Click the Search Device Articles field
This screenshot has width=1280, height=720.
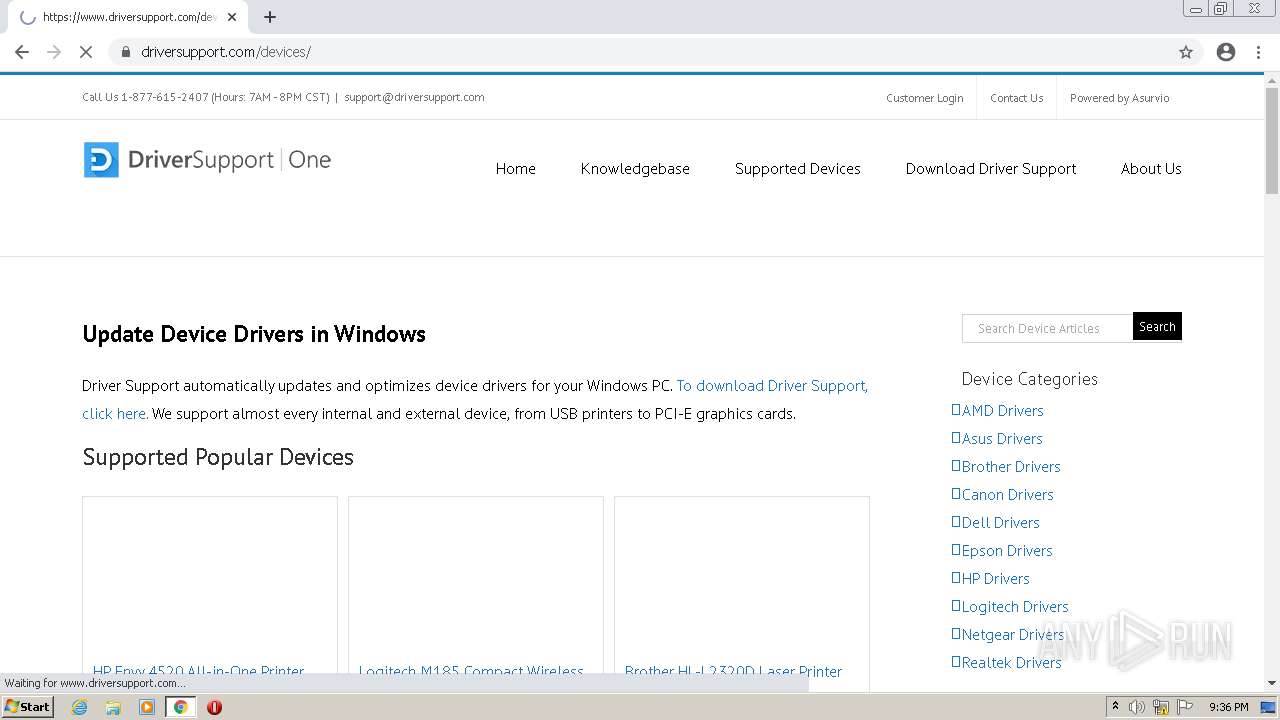[1047, 328]
